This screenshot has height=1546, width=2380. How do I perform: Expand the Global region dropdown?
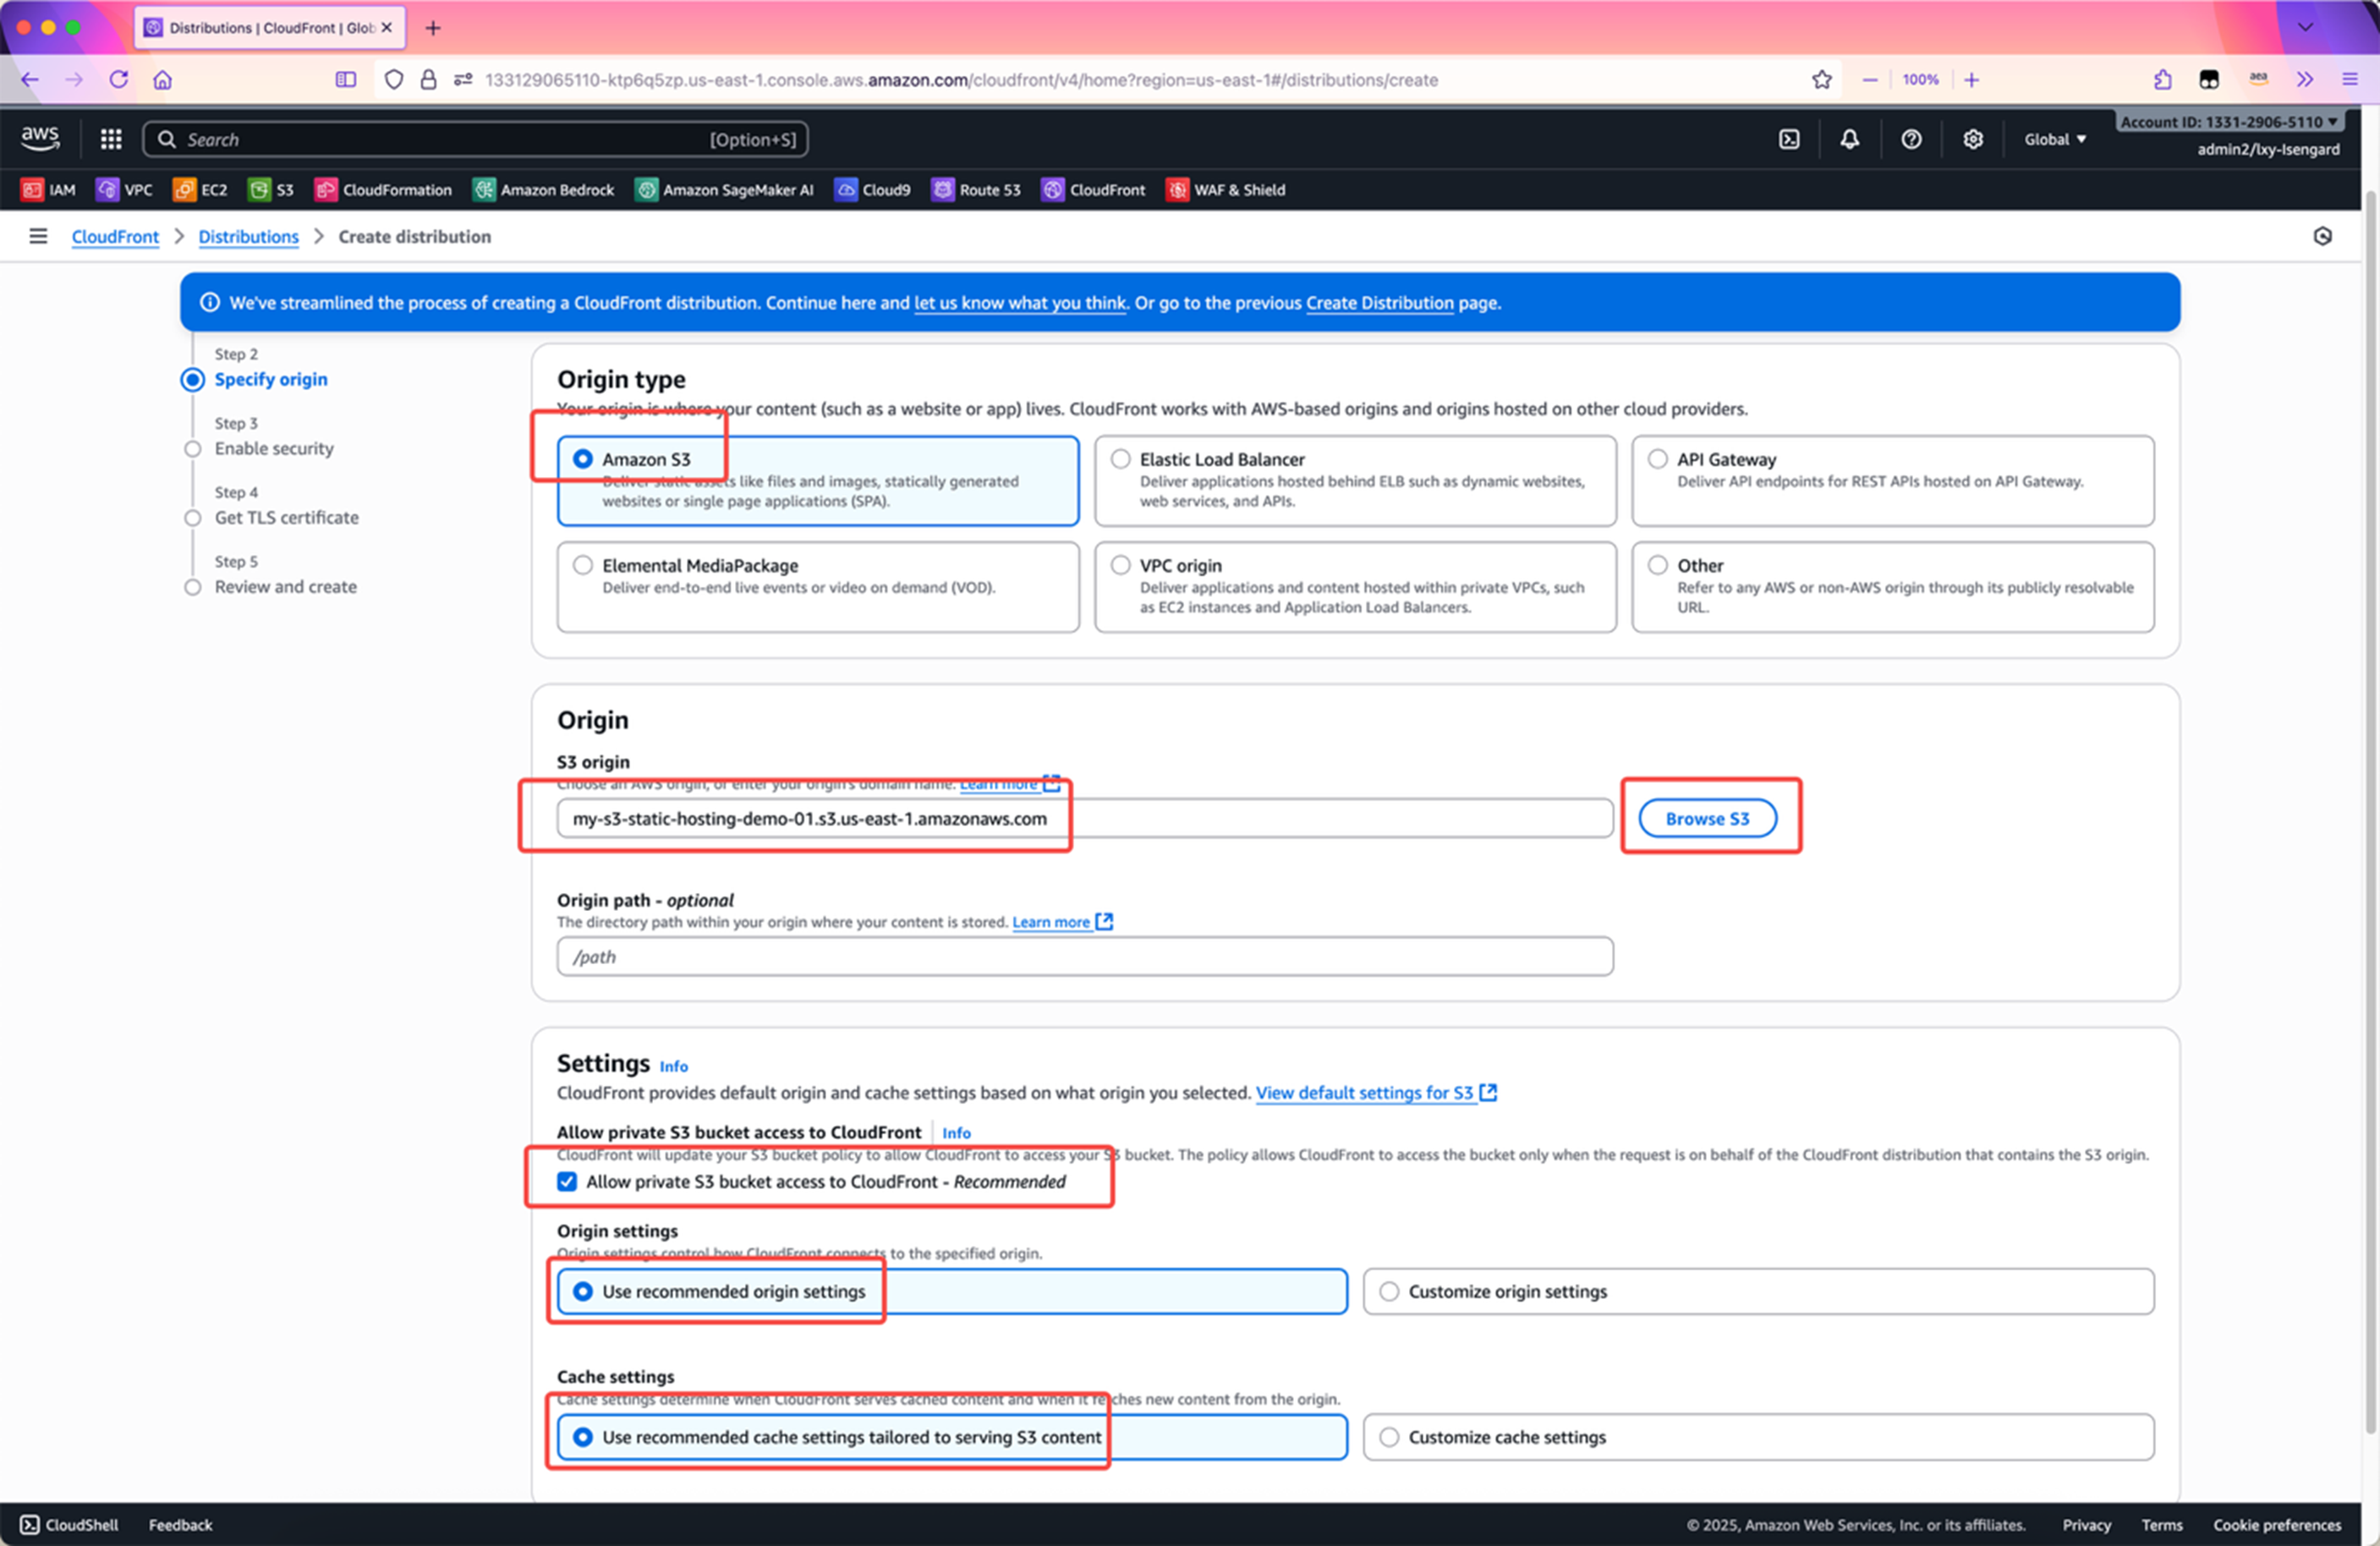point(2055,139)
